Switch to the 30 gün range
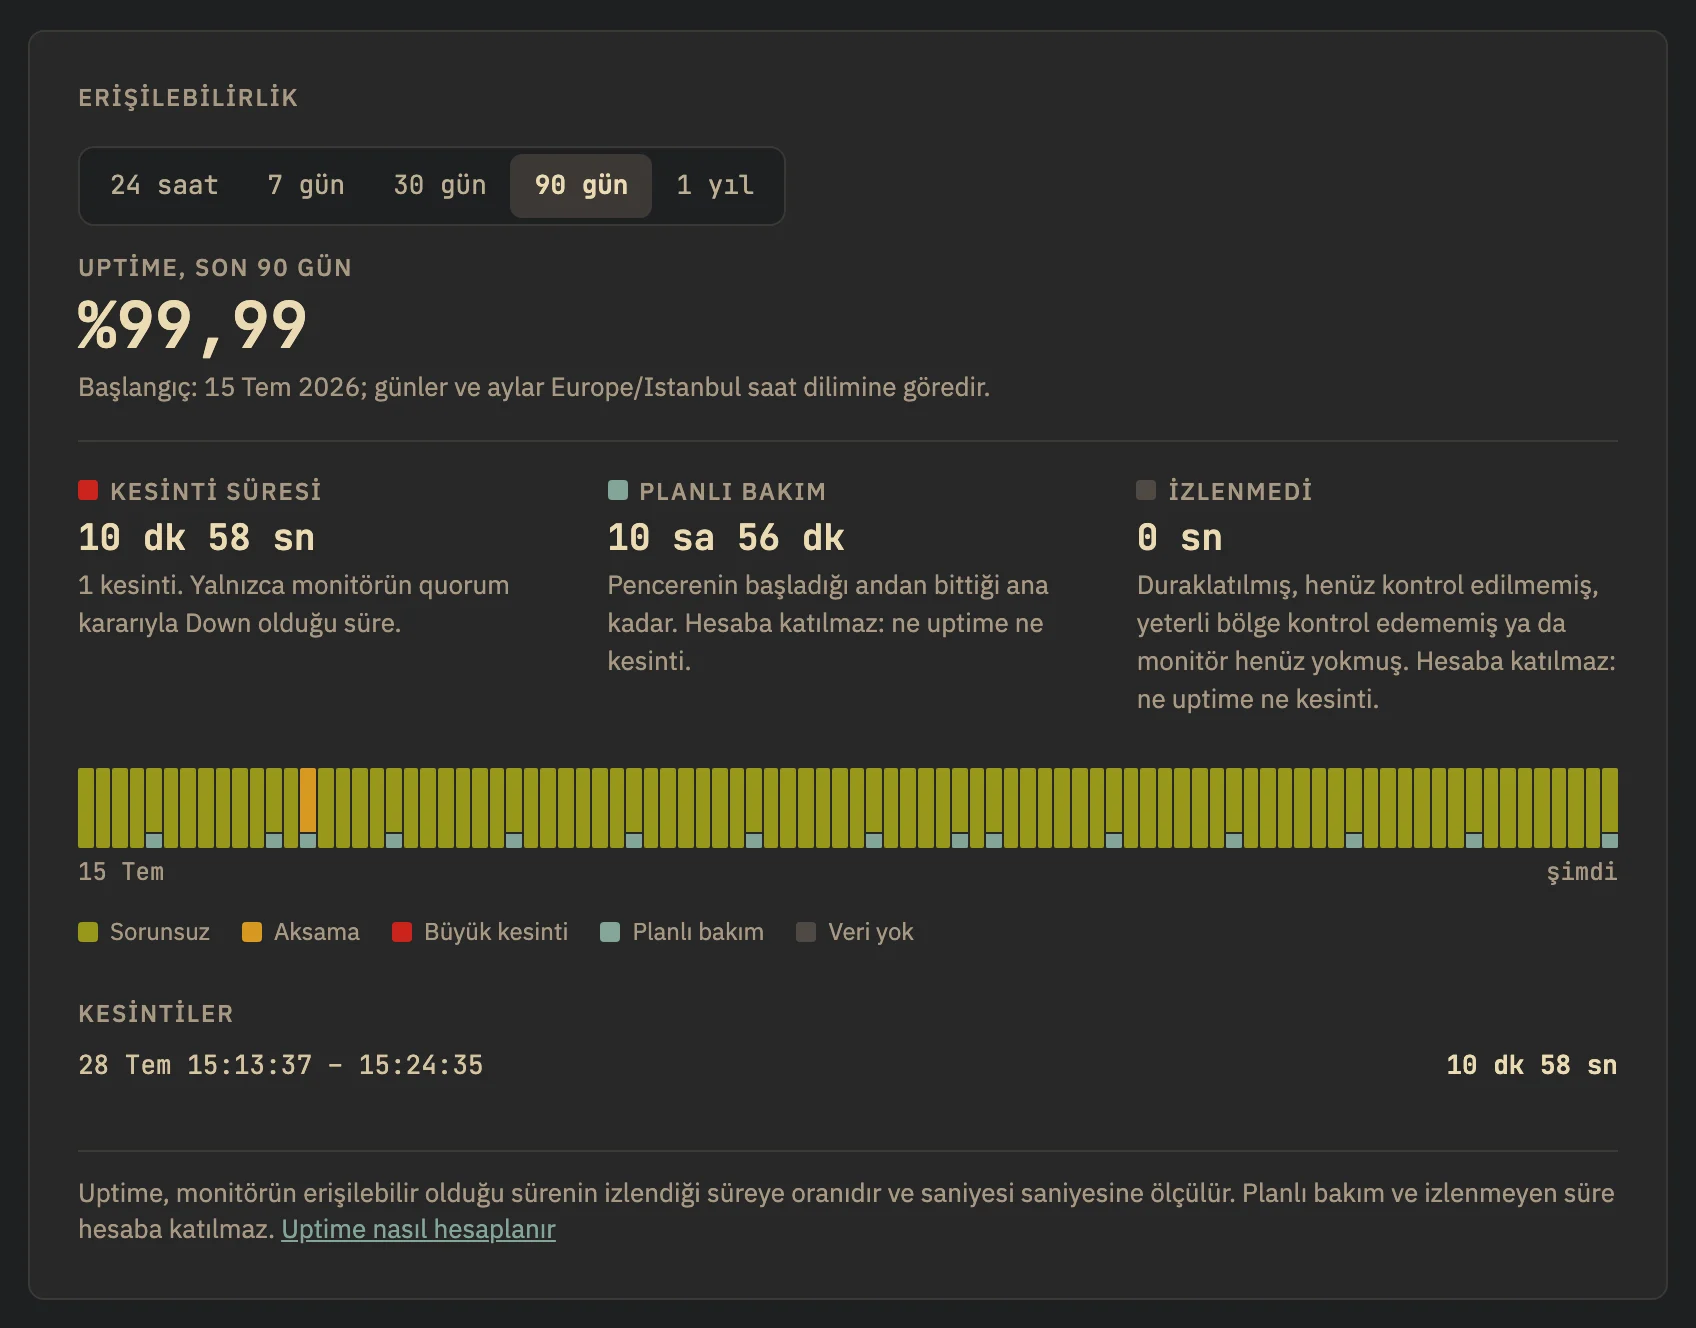 (x=440, y=186)
